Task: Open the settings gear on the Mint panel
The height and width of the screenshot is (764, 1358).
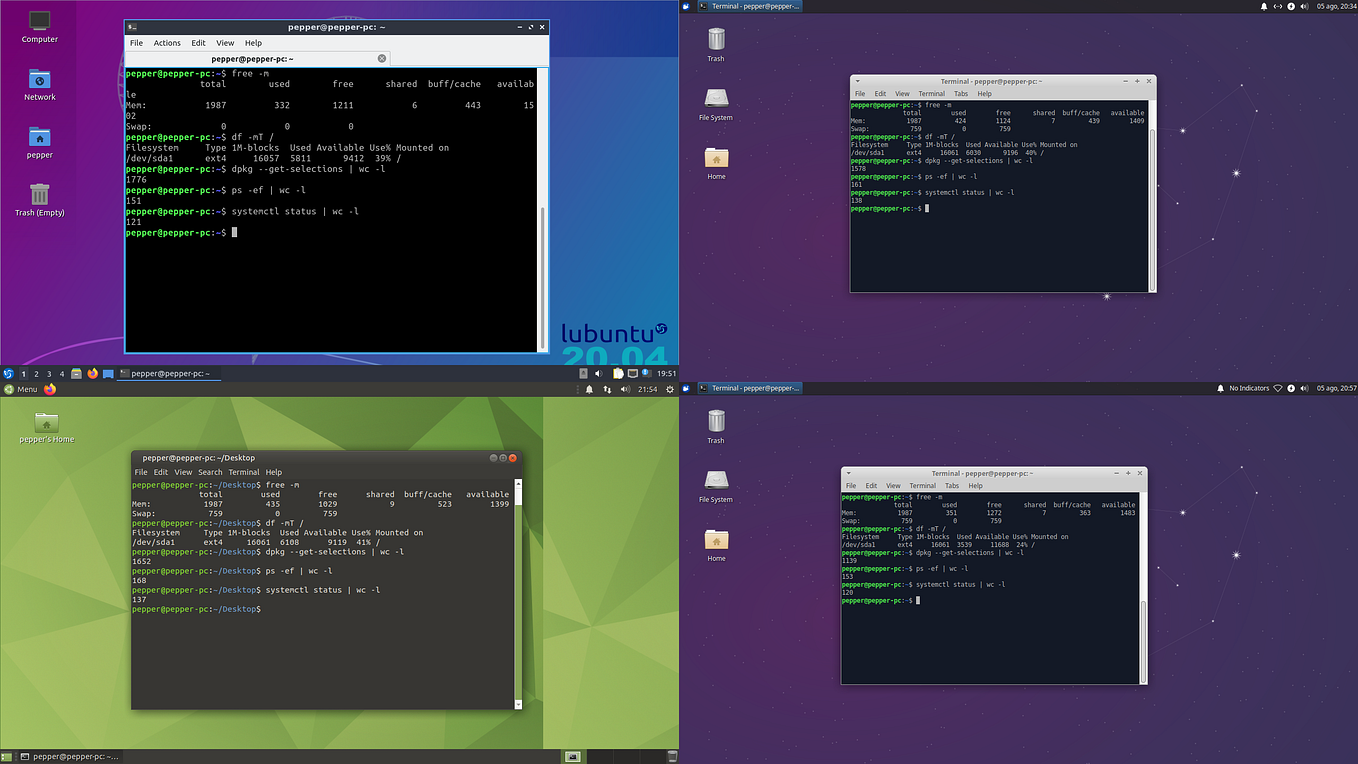Action: [x=670, y=389]
